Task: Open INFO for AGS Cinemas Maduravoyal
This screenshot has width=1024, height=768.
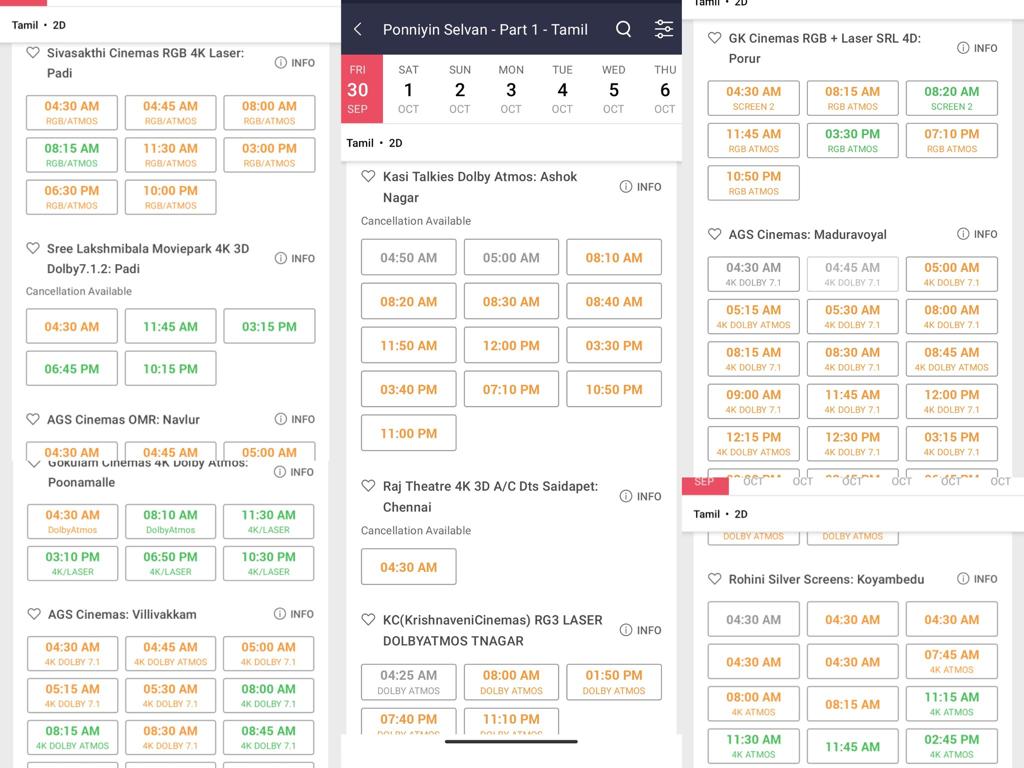Action: pos(977,234)
